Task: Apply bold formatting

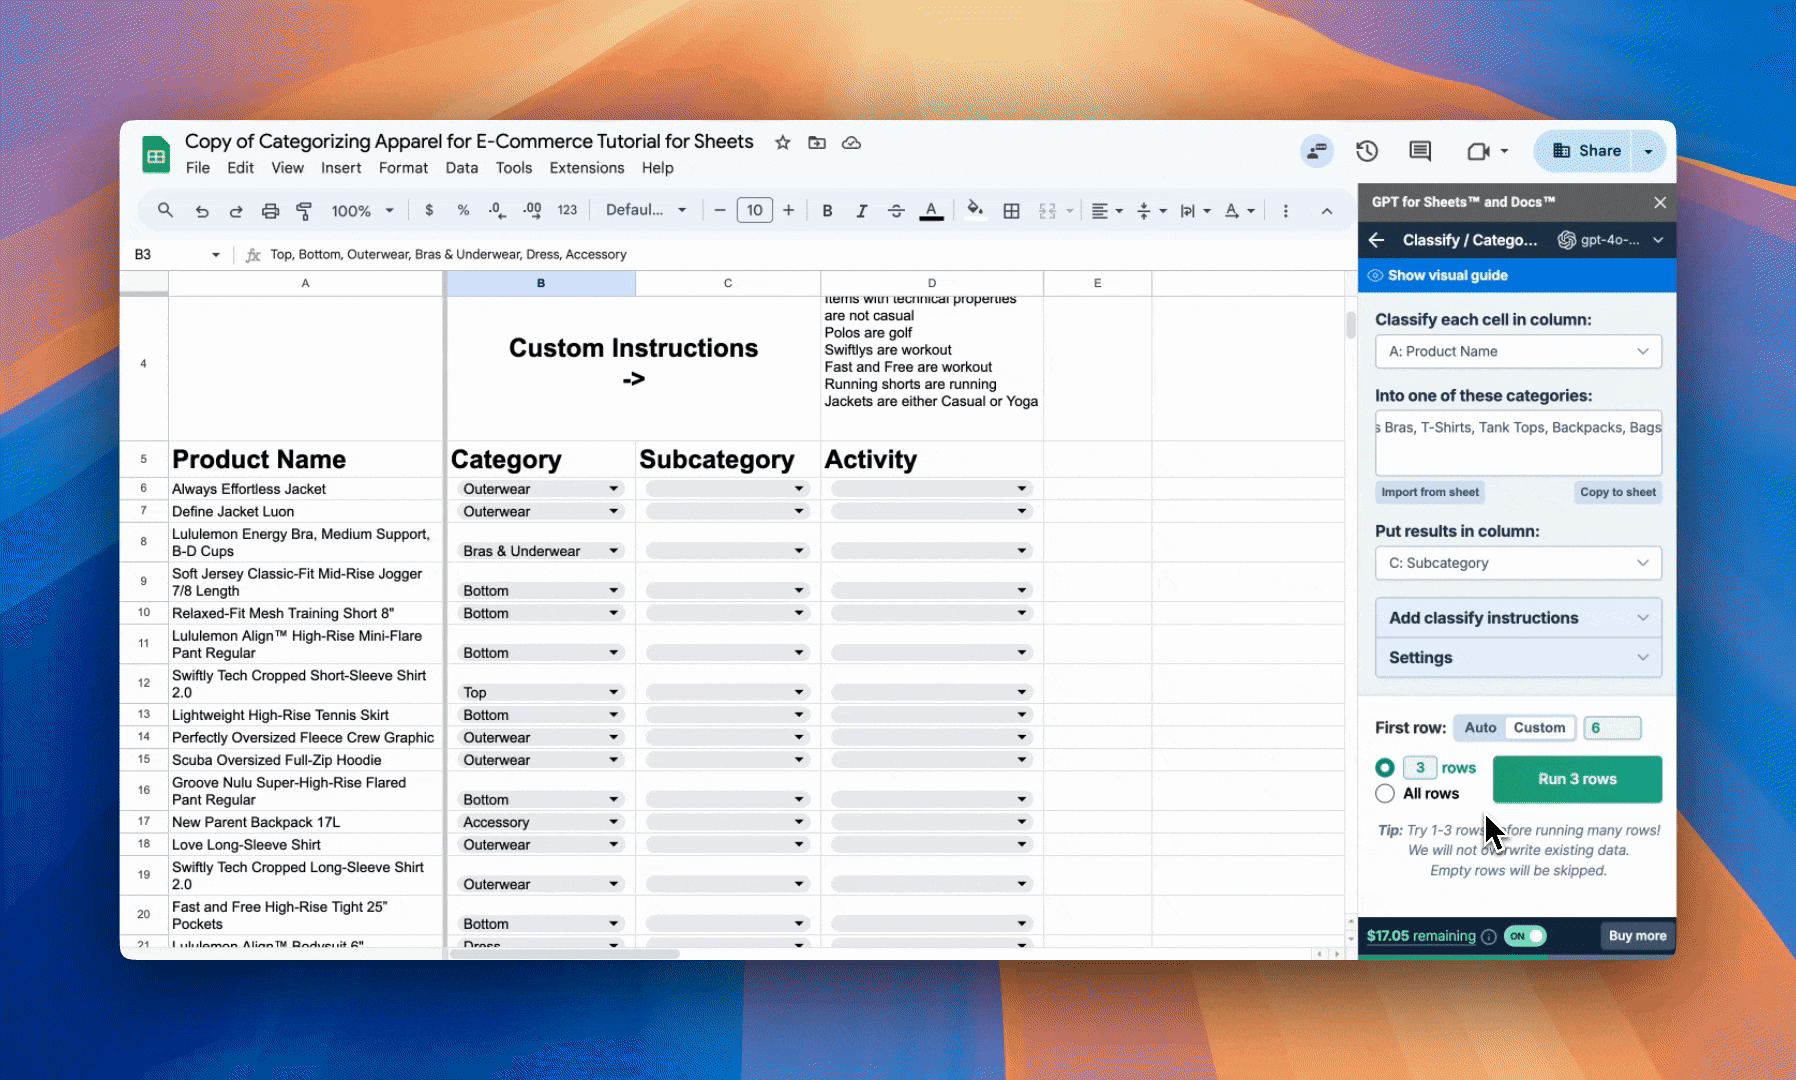Action: [827, 210]
